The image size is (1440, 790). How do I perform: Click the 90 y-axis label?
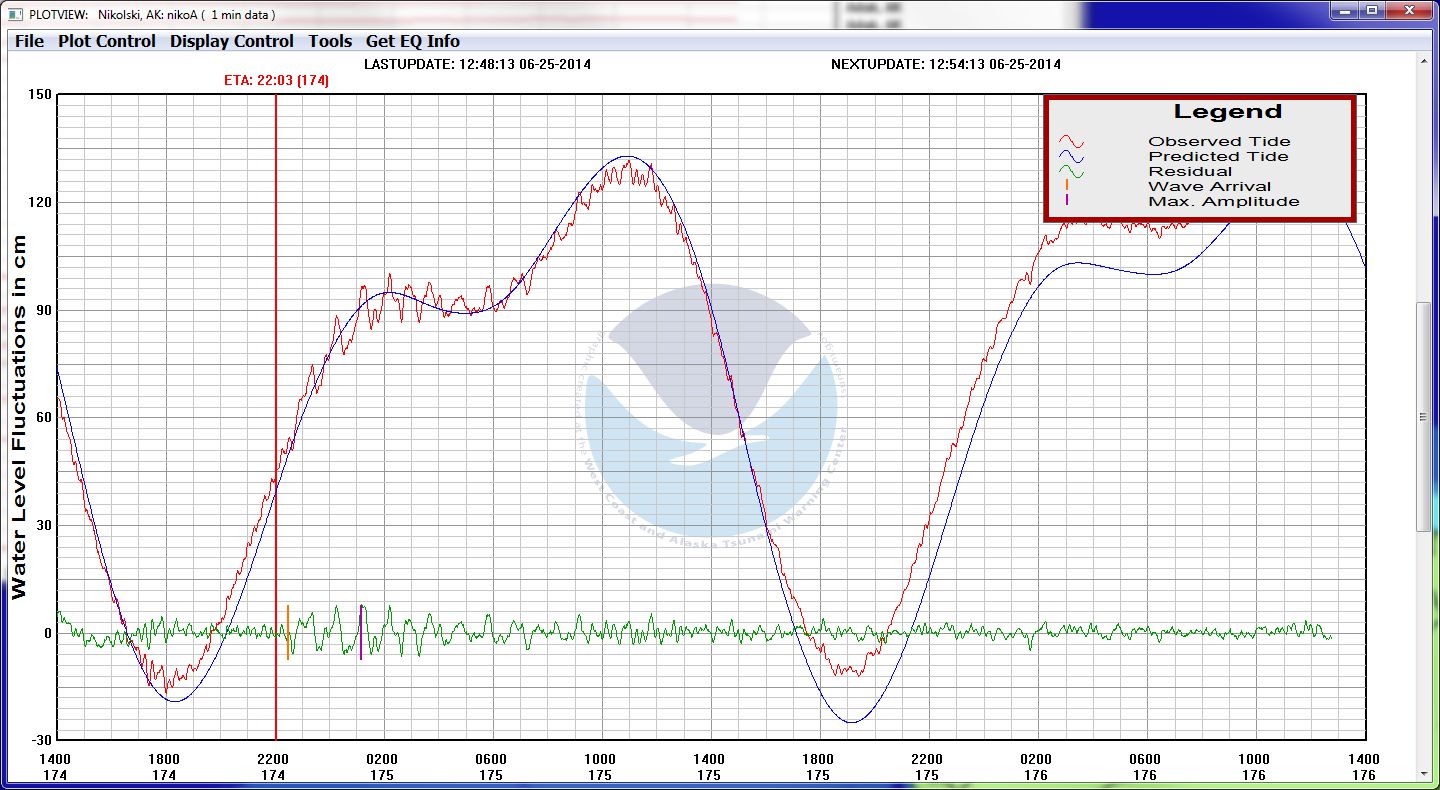pos(43,310)
